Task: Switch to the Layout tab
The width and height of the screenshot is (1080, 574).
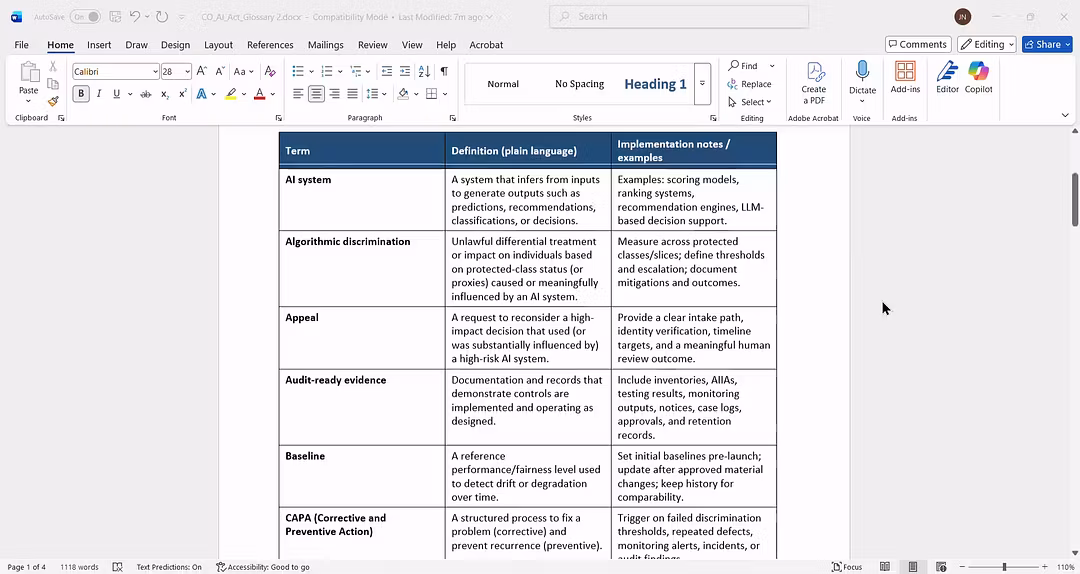Action: (218, 45)
